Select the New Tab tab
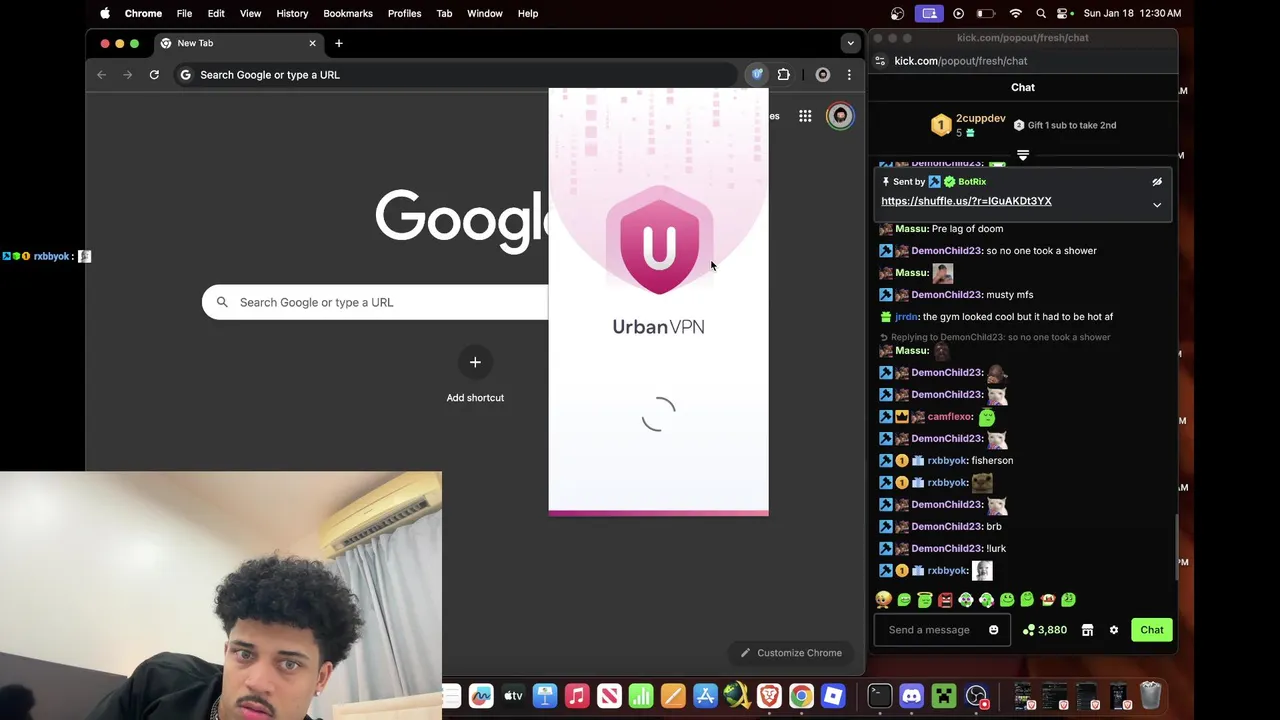 point(238,43)
